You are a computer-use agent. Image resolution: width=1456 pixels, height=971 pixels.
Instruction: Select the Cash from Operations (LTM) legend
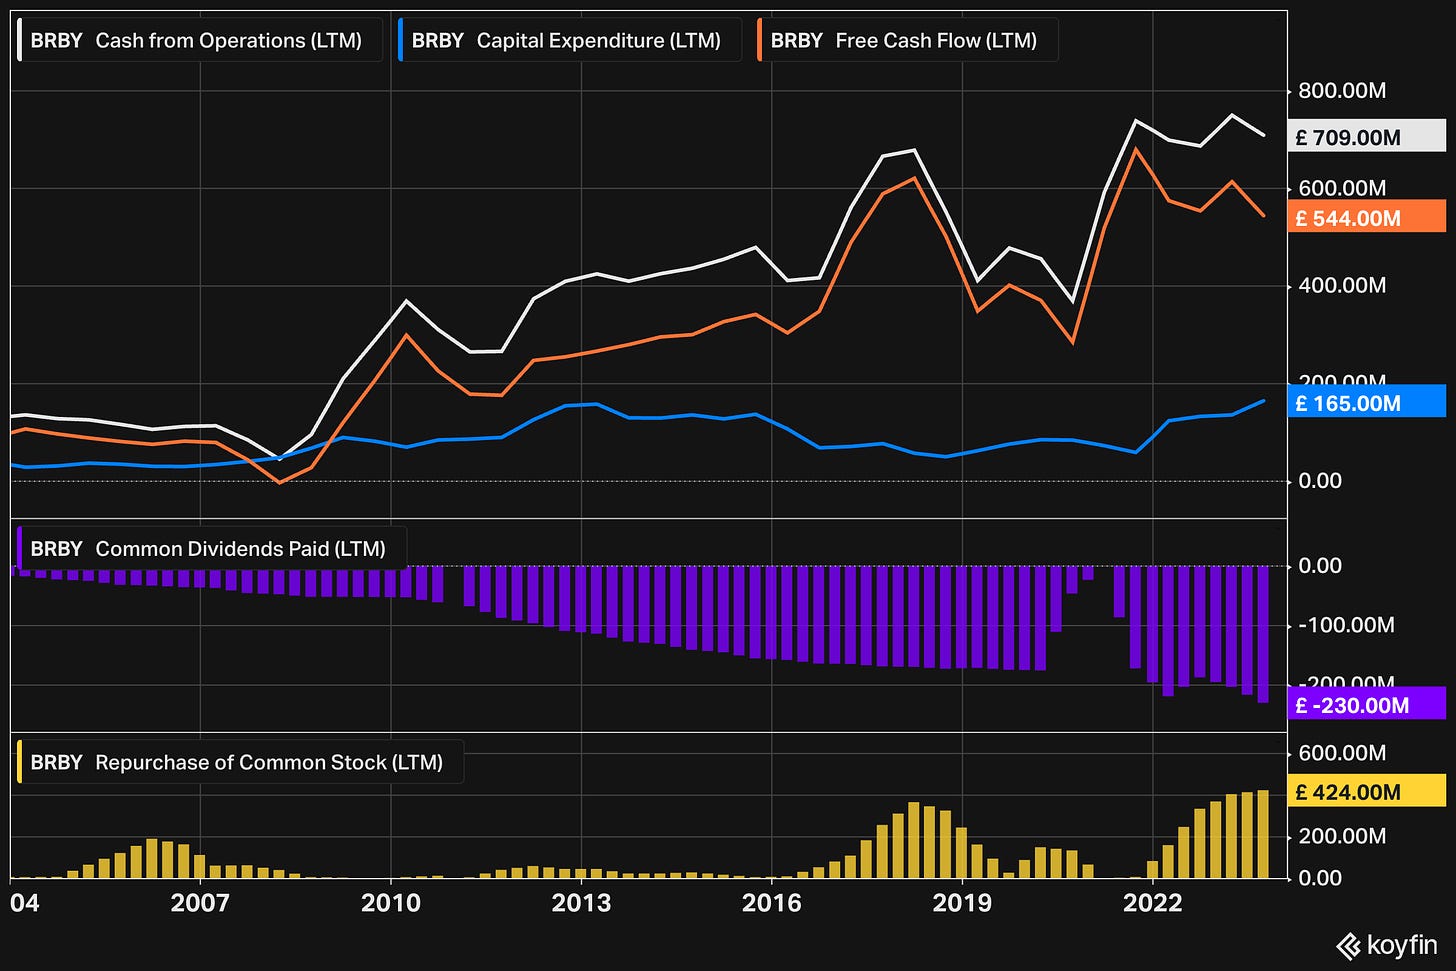point(199,41)
